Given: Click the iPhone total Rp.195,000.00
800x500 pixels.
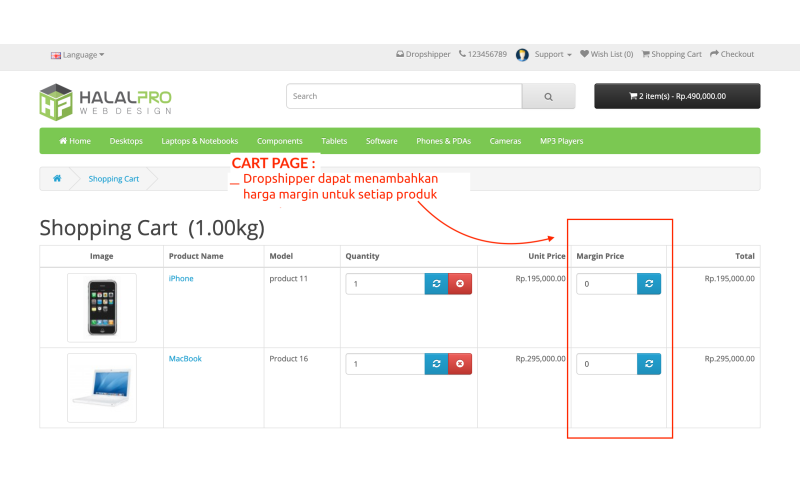Looking at the screenshot, I should coord(730,279).
